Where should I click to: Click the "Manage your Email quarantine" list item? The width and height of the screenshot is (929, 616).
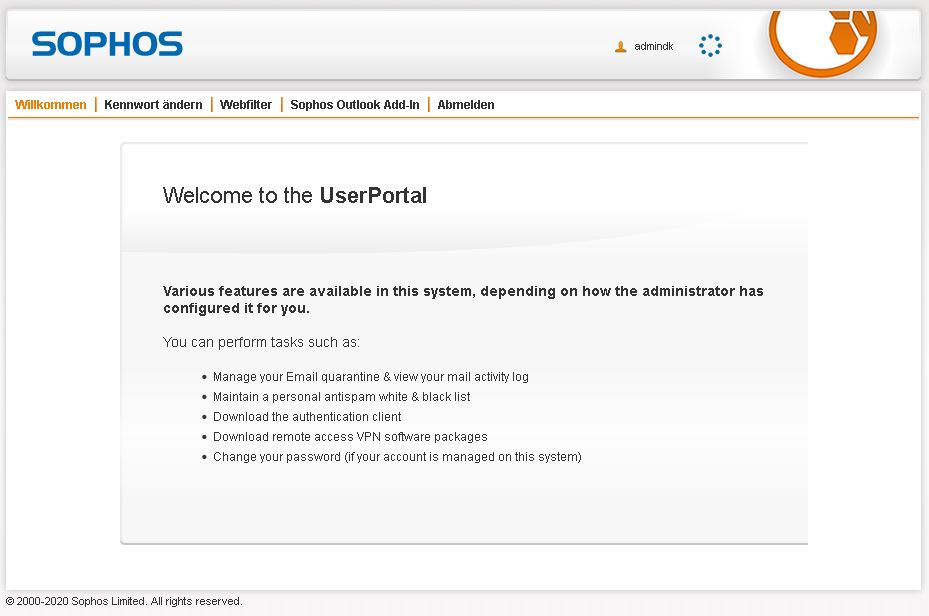pyautogui.click(x=370, y=377)
